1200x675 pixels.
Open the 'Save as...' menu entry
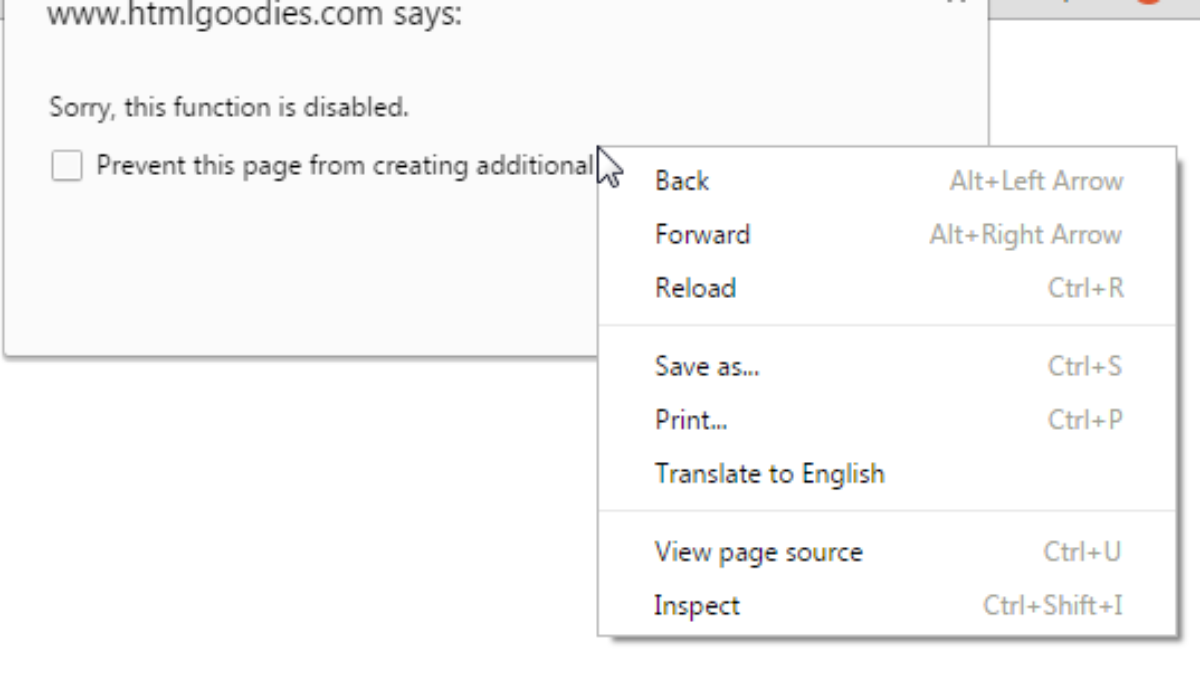tap(707, 366)
